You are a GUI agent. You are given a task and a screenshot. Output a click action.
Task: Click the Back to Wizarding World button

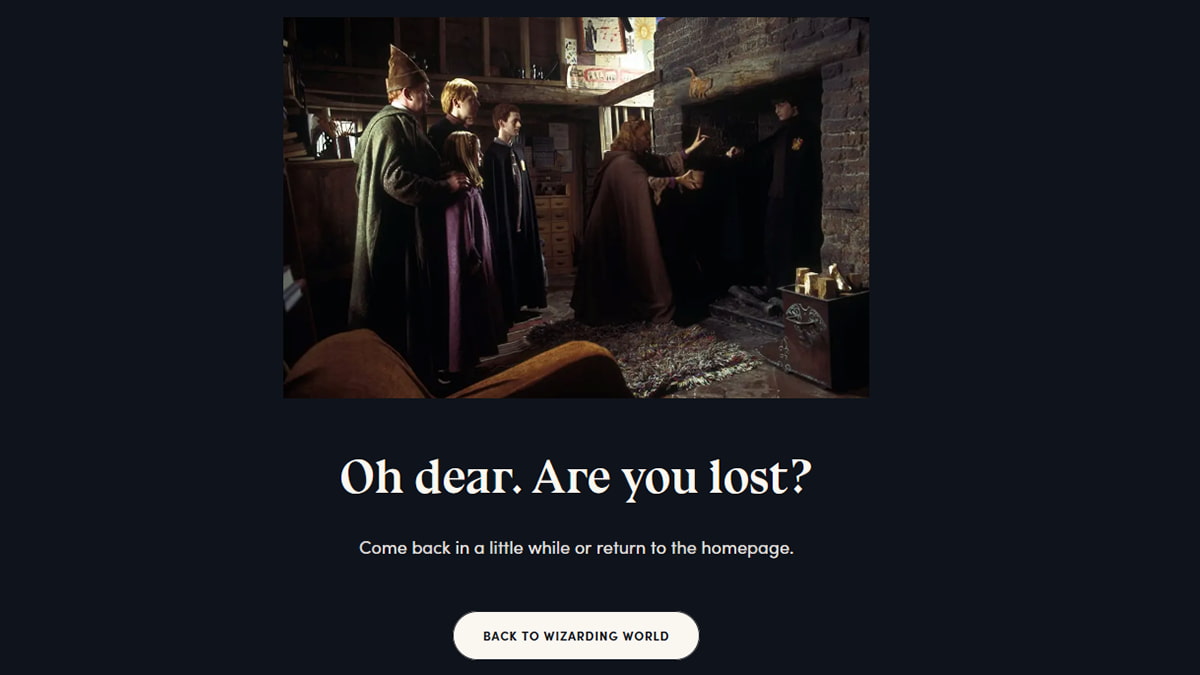[x=576, y=636]
